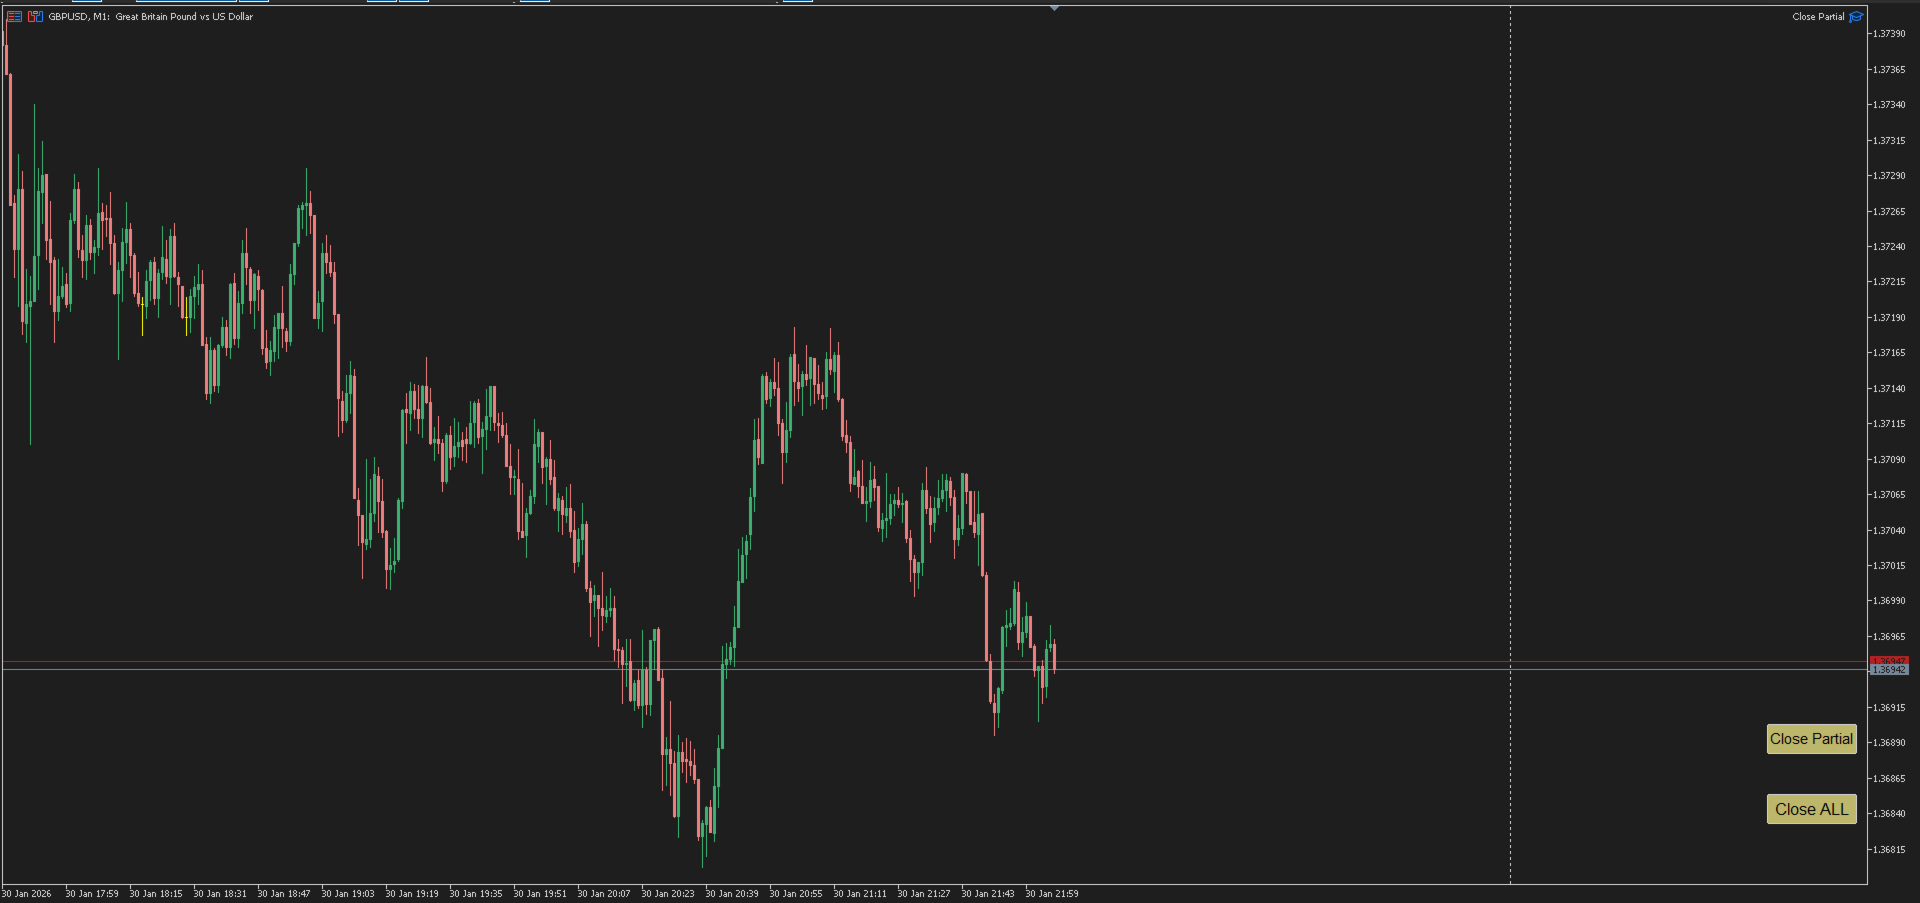
Task: Click price scale value 1.37190
Action: 1889,318
